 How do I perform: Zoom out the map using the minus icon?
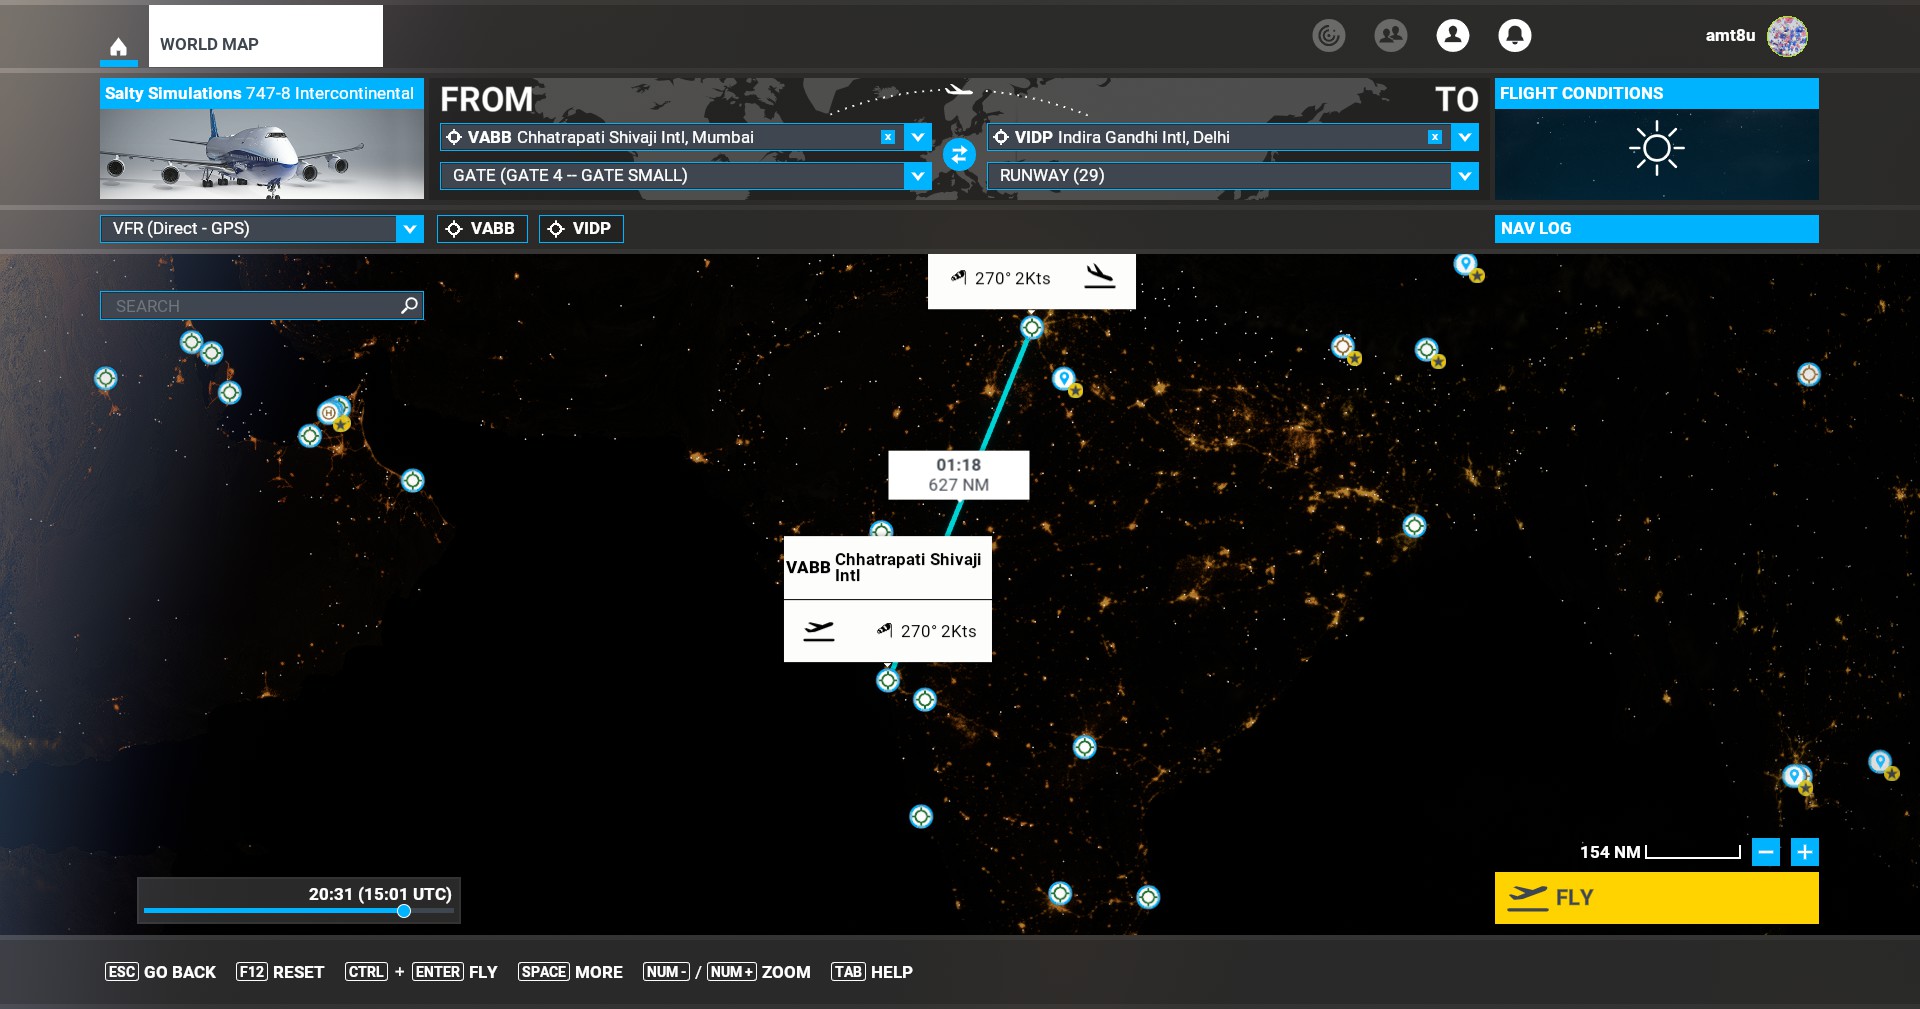click(1767, 852)
